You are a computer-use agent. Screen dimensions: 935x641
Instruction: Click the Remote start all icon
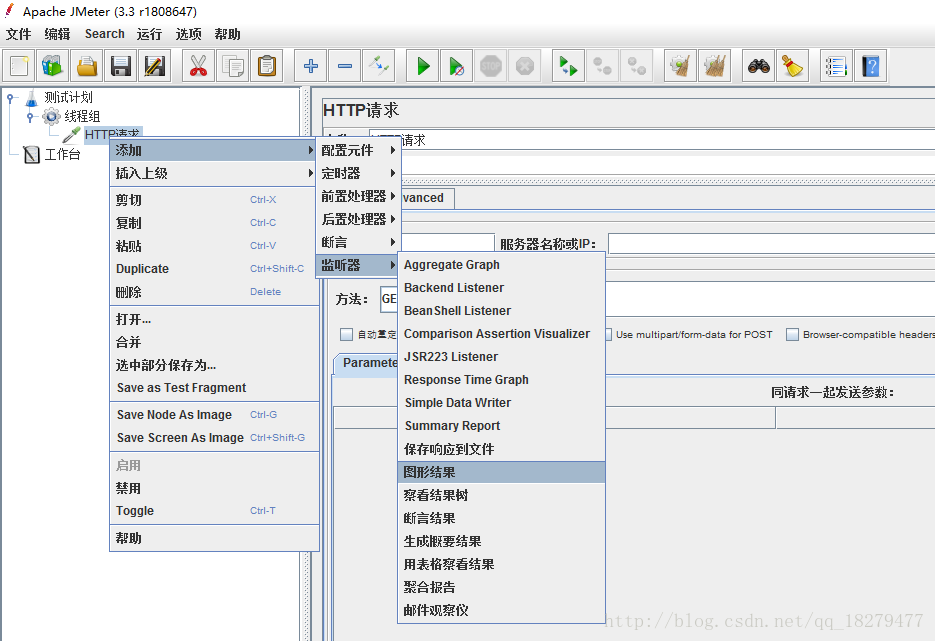pyautogui.click(x=568, y=66)
